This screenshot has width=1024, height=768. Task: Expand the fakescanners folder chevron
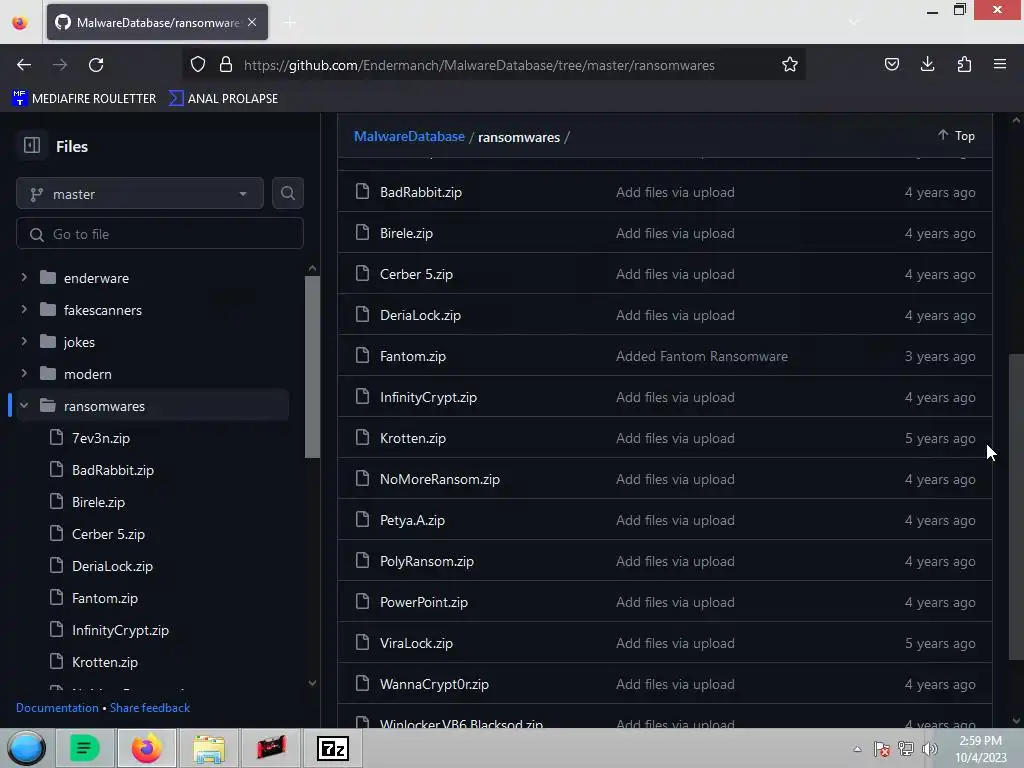24,310
